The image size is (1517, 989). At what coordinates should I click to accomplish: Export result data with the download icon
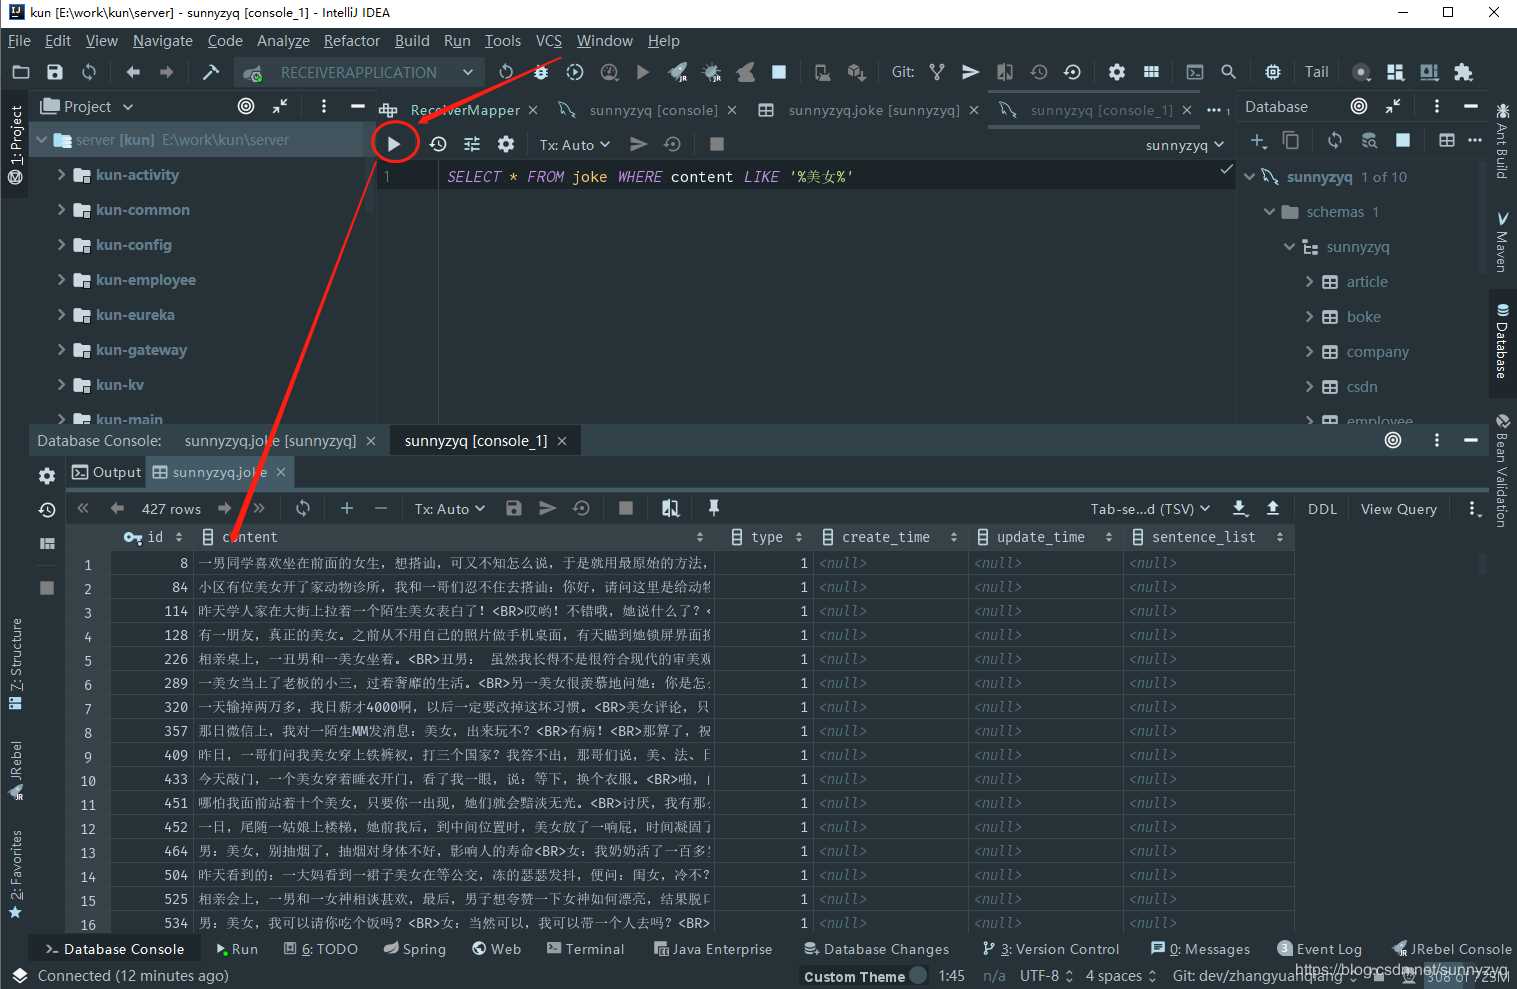pos(1240,508)
